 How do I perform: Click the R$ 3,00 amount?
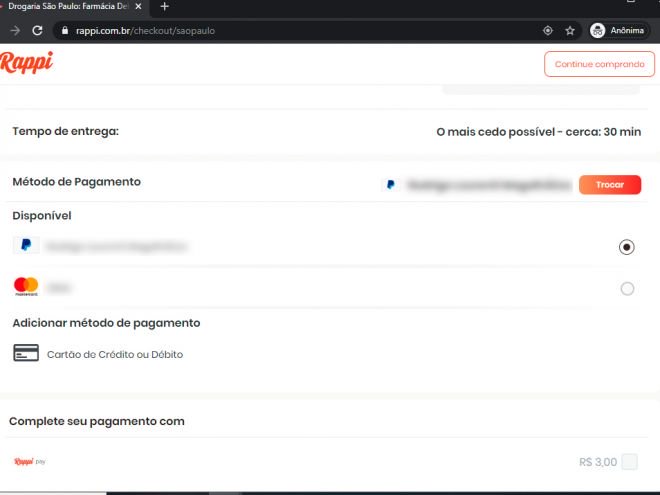point(598,462)
